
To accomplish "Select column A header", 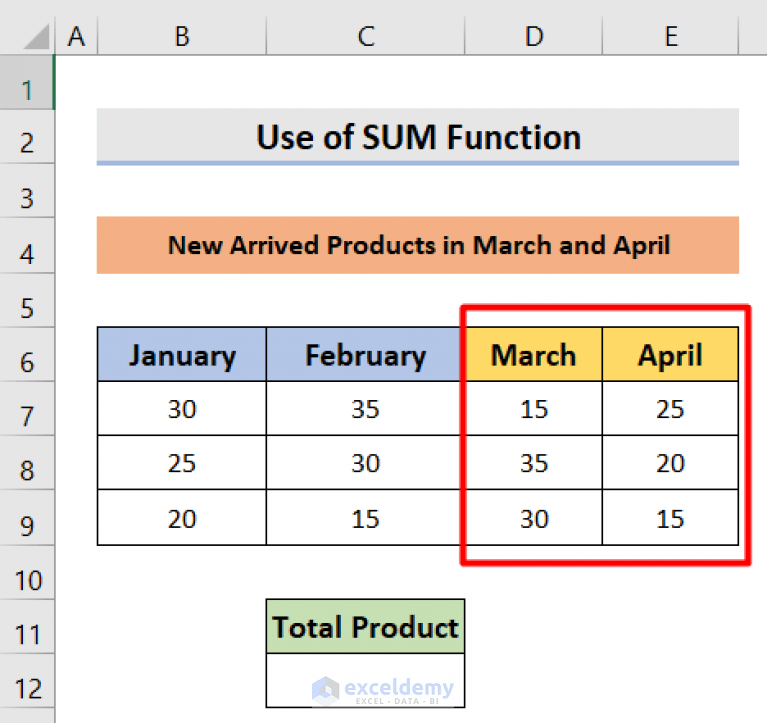I will 76,36.
